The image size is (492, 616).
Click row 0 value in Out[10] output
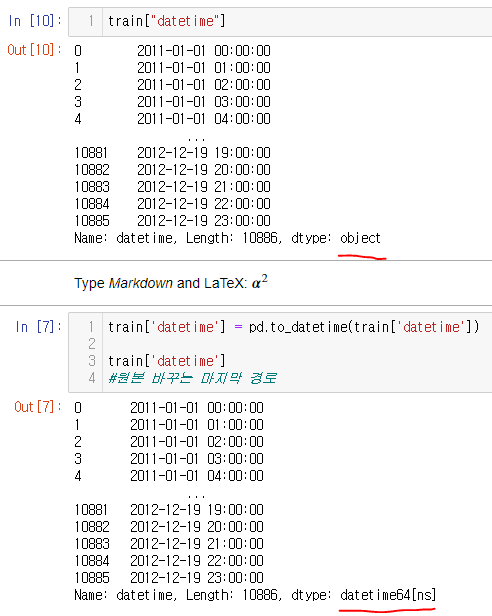[204, 51]
